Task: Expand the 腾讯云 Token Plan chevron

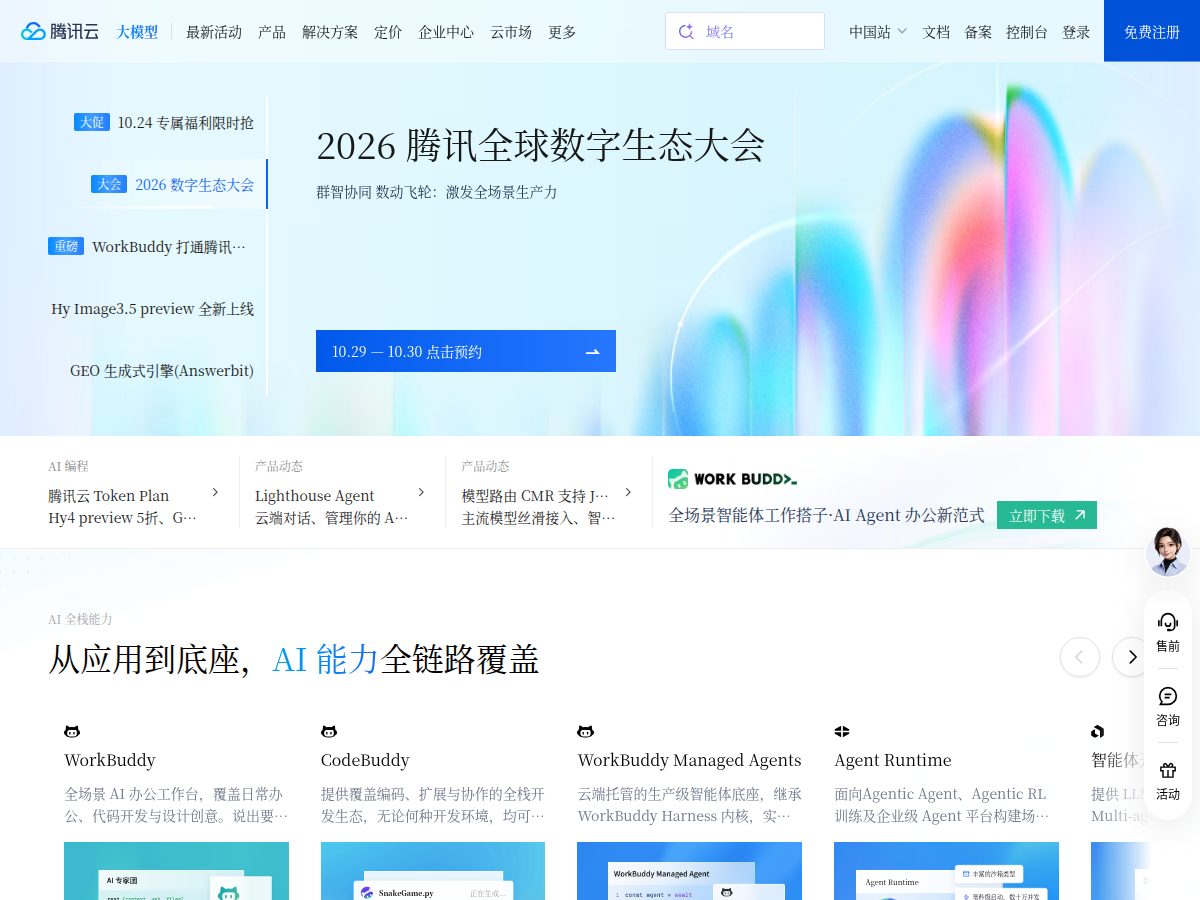Action: click(x=215, y=492)
